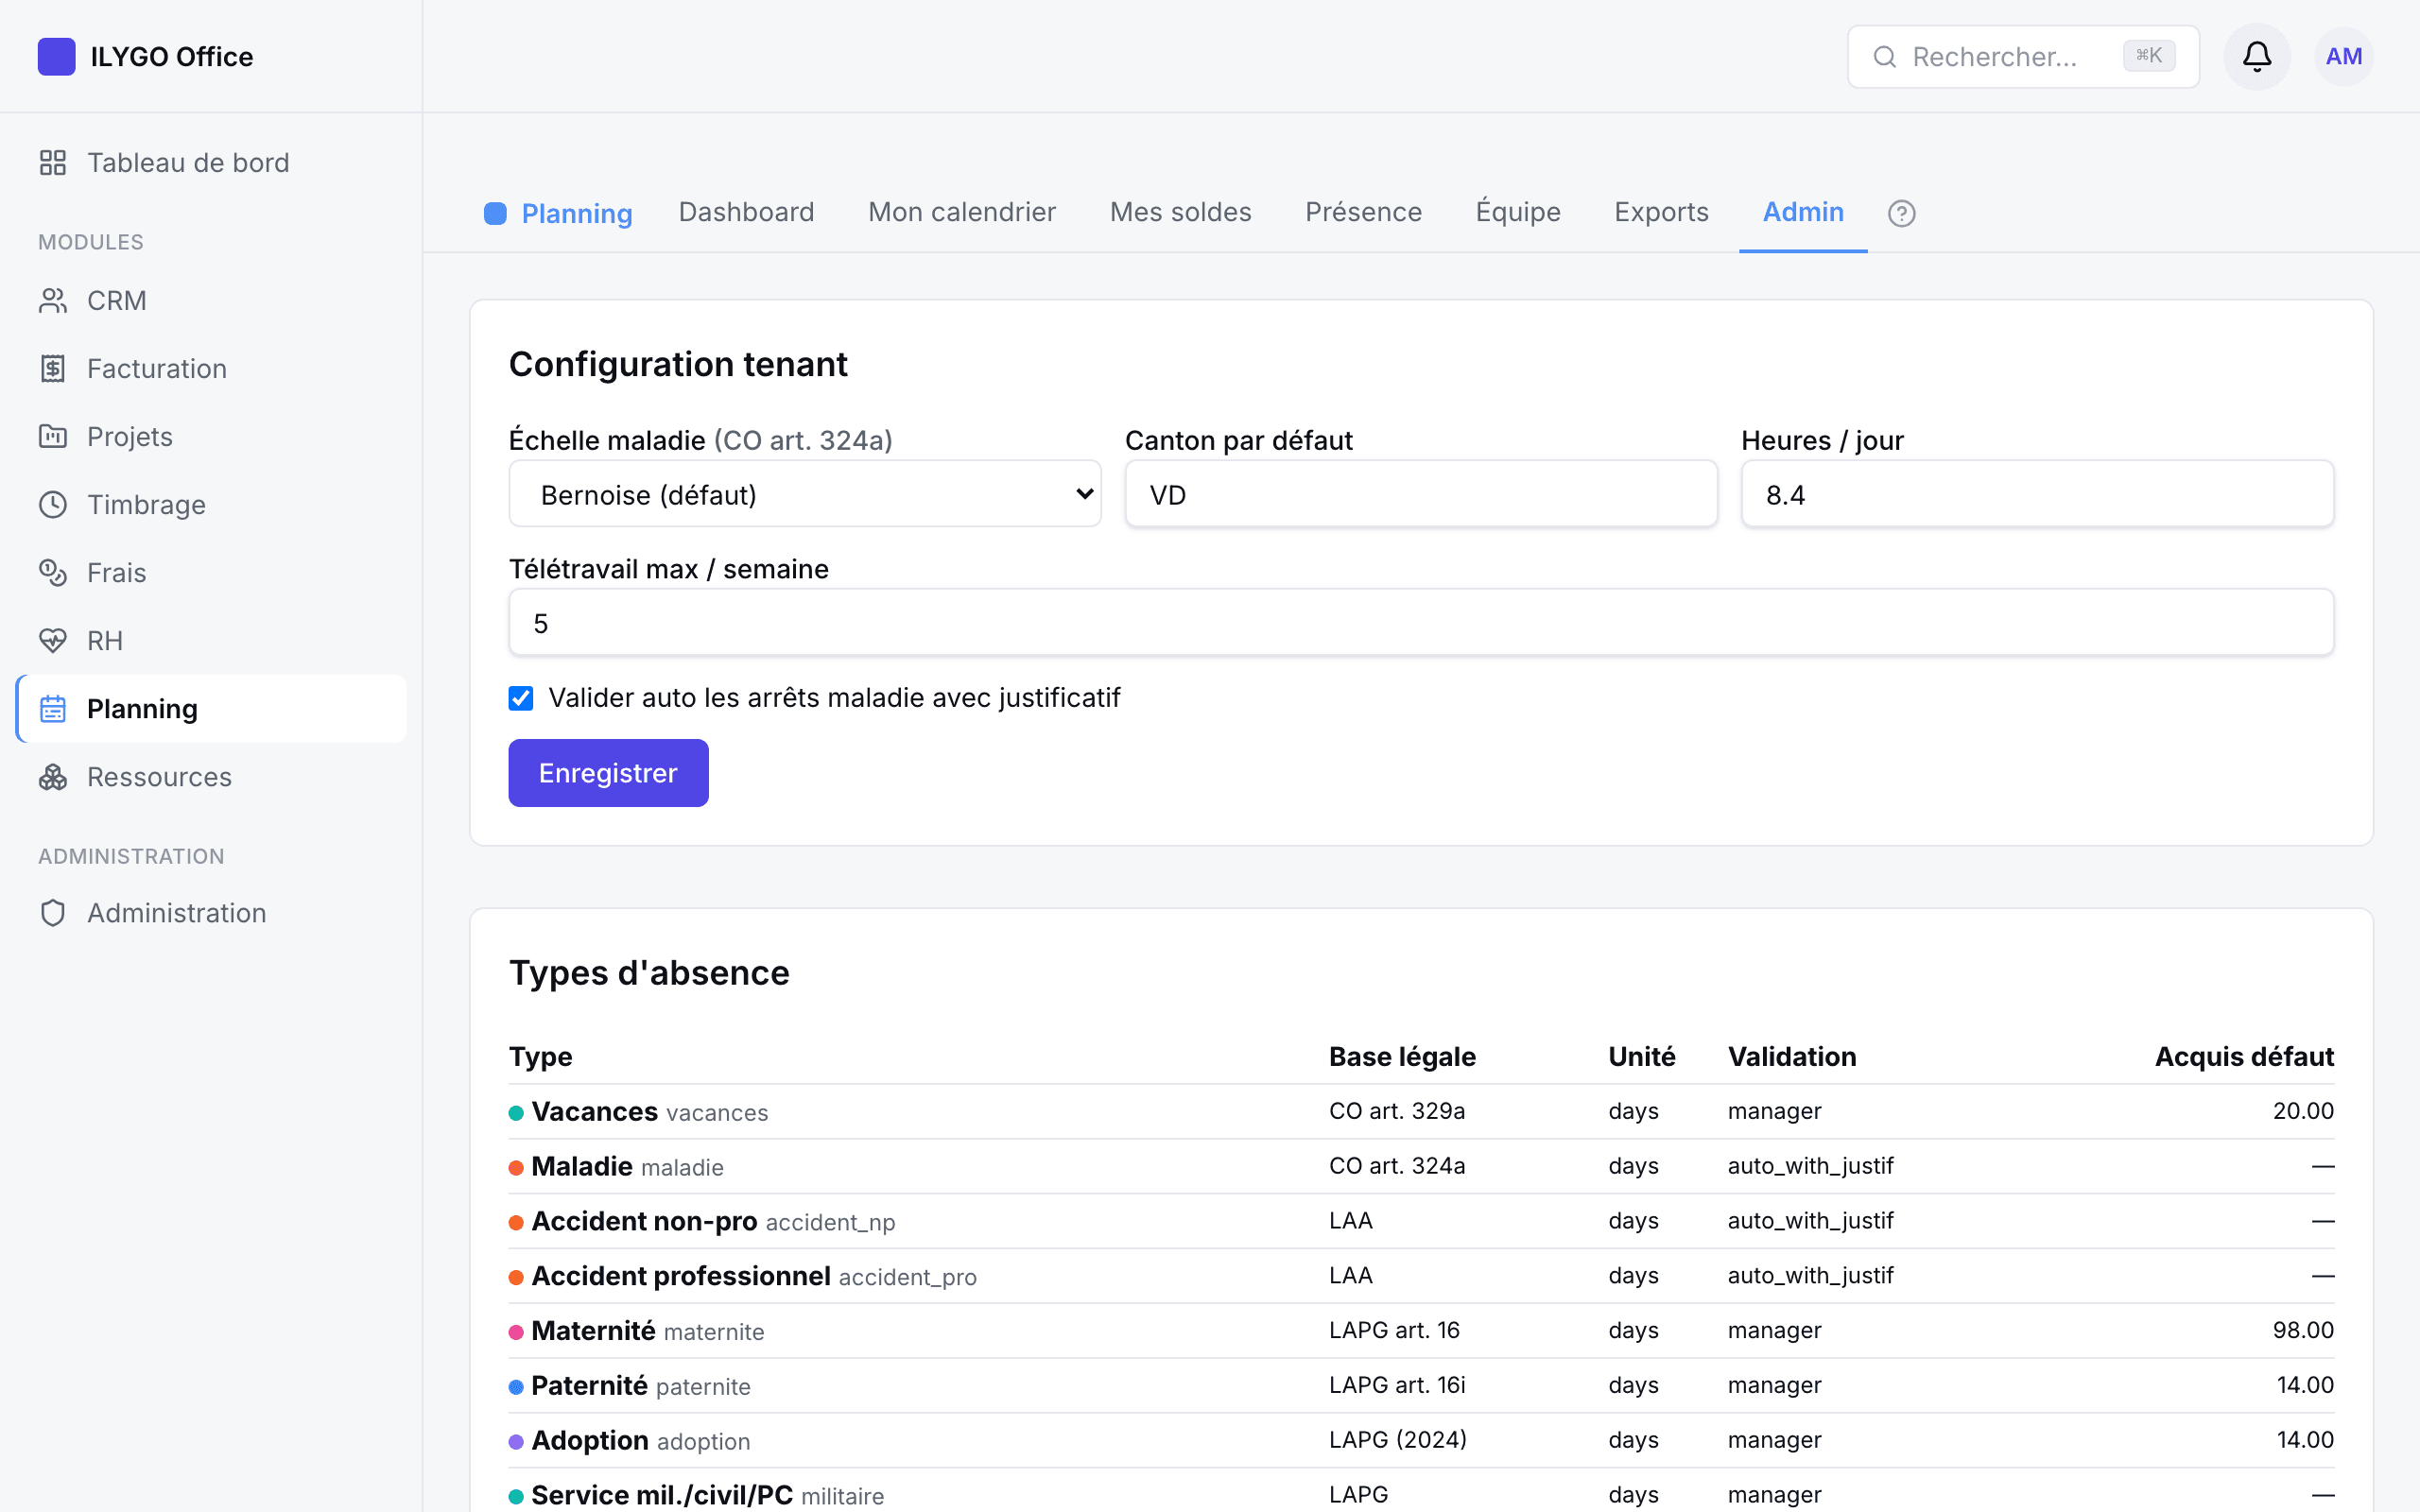This screenshot has height=1512, width=2420.
Task: Click the RH heart pulse icon
Action: click(53, 640)
